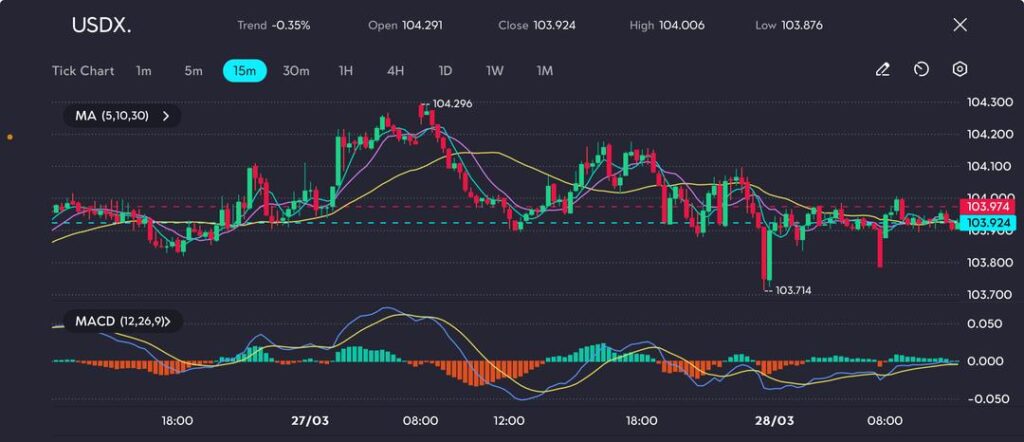1024x442 pixels.
Task: Choose the 1H timeframe
Action: click(x=346, y=71)
